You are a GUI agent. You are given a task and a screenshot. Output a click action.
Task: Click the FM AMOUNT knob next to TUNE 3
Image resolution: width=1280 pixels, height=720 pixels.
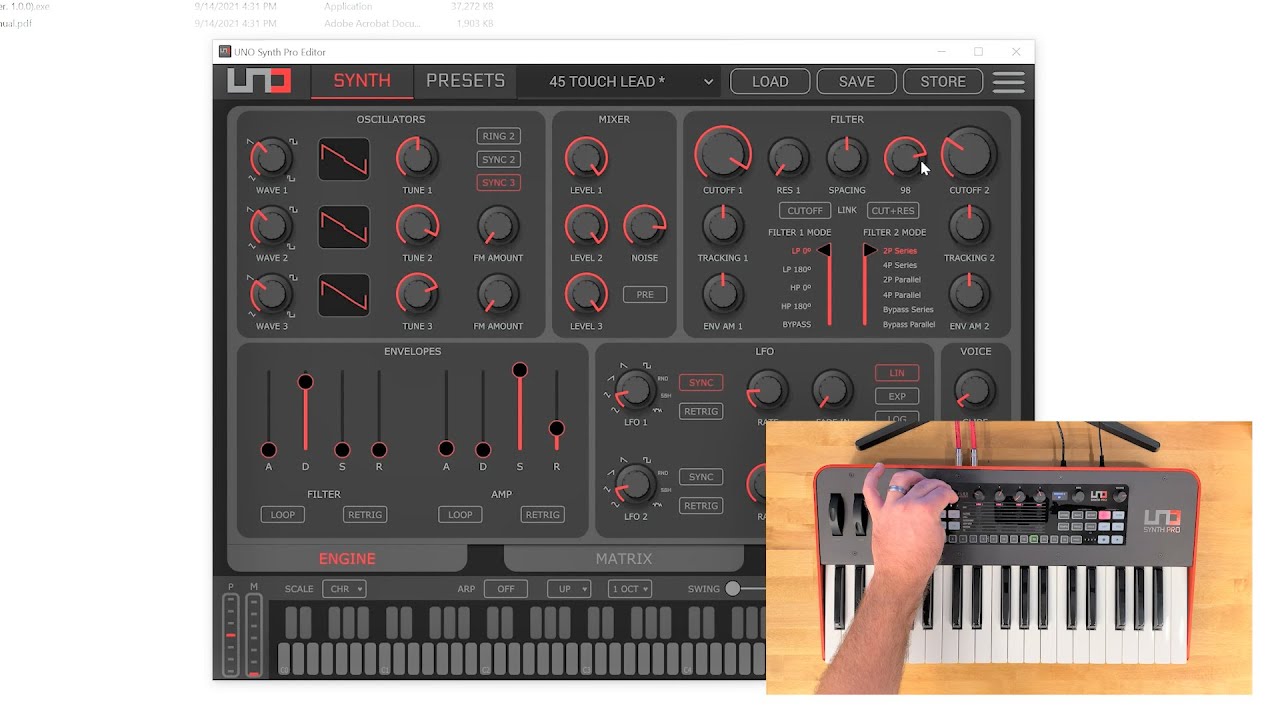tap(497, 294)
